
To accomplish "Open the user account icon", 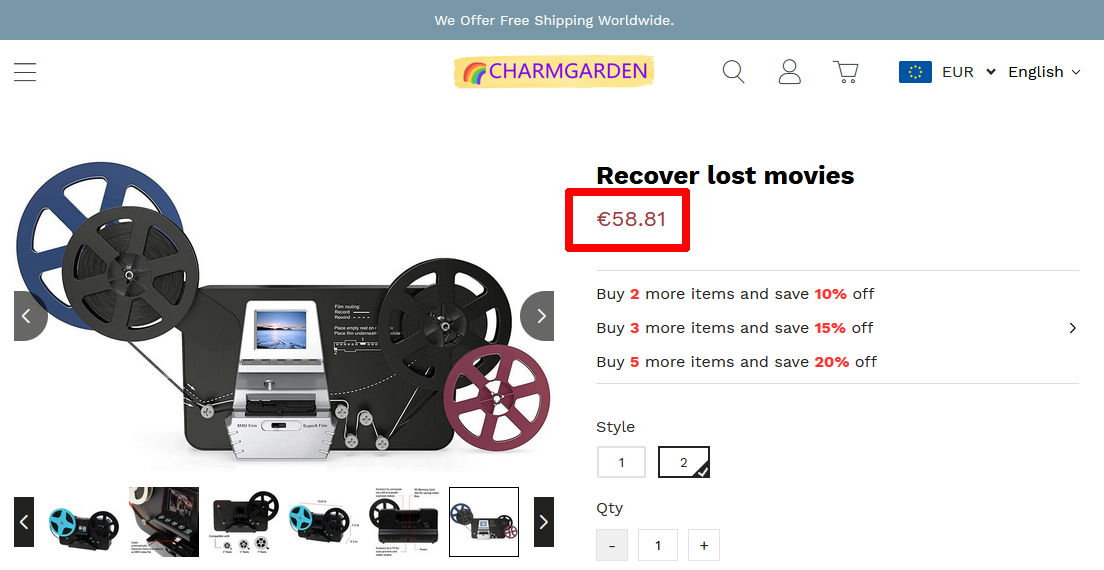I will click(x=789, y=72).
